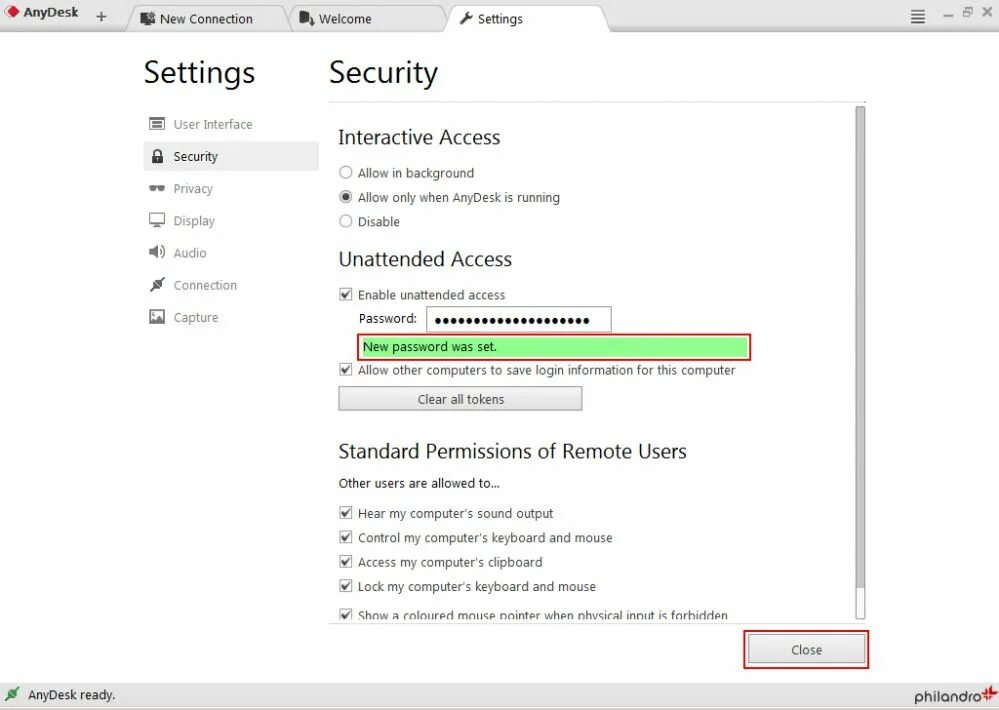Select Allow only when AnyDesk is running

tap(345, 197)
